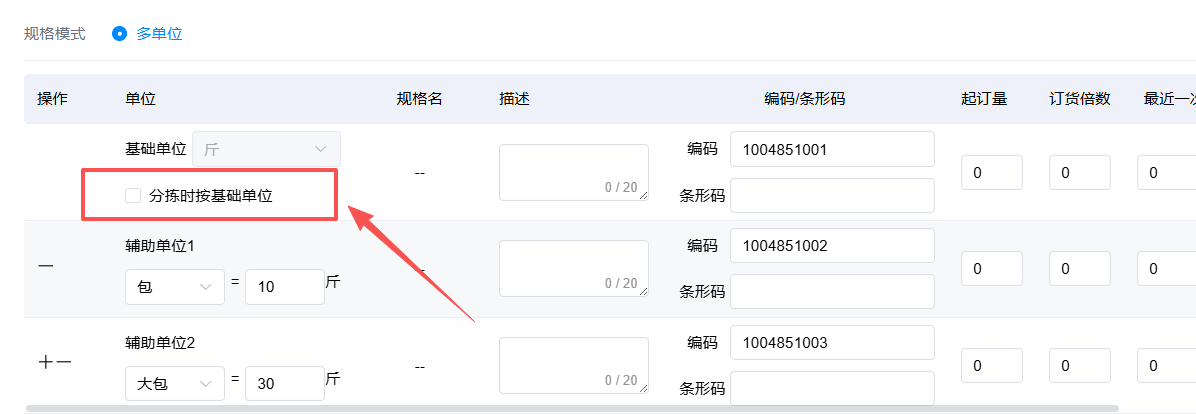
Task: Click 订货倍数 field in 辅助单位1 row
Action: (1079, 268)
